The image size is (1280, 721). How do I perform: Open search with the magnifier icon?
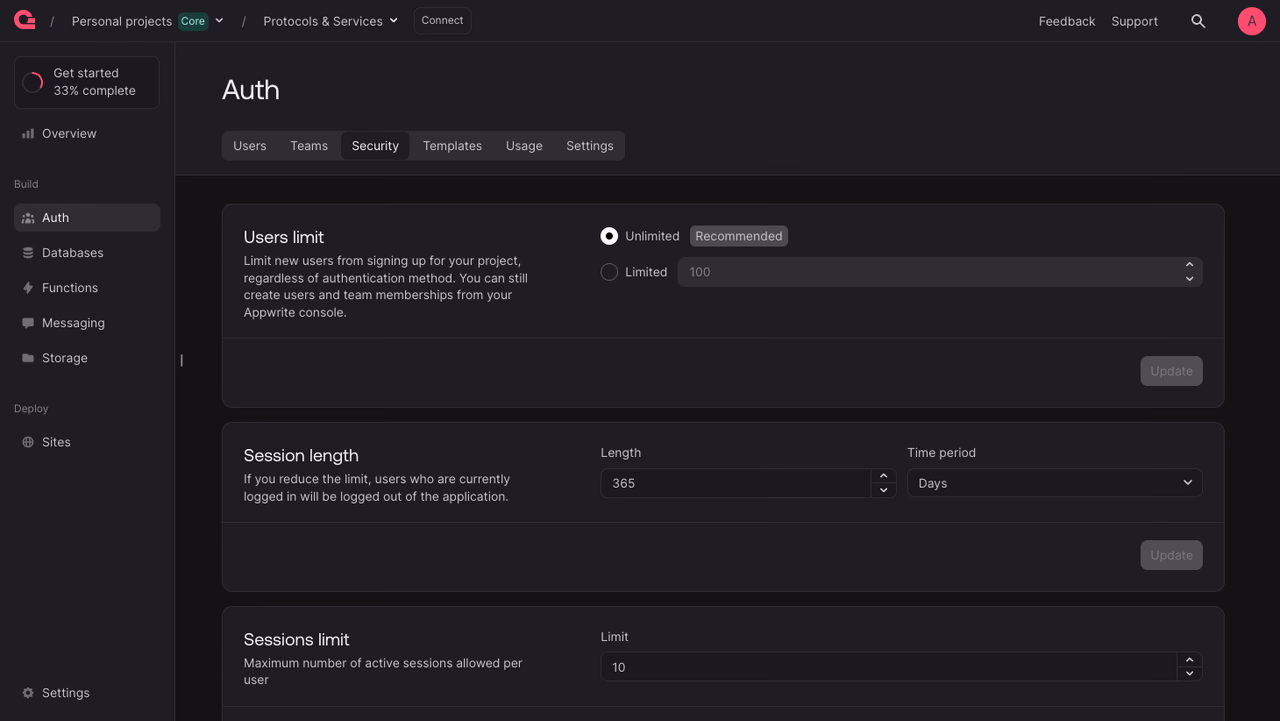coord(1198,21)
